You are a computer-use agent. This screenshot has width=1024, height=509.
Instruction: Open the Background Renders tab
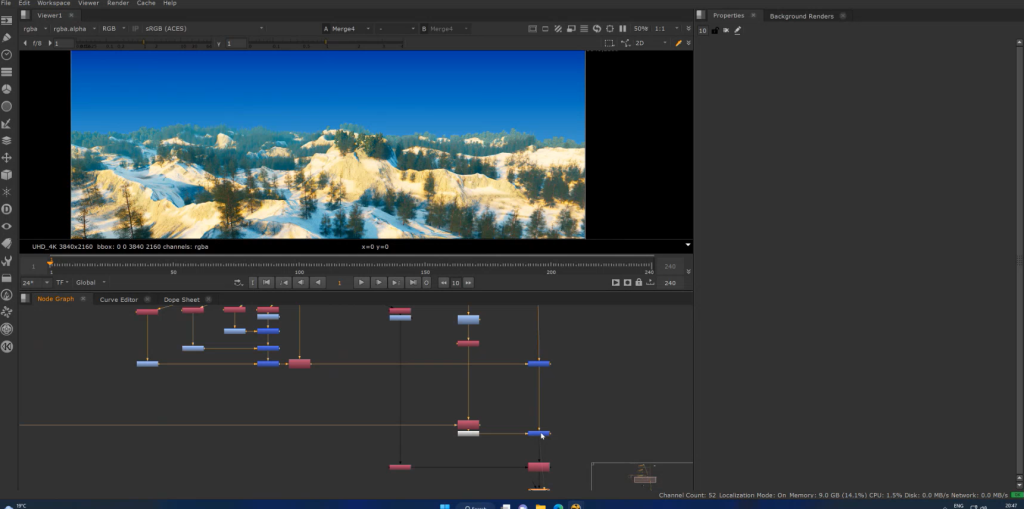[x=801, y=16]
